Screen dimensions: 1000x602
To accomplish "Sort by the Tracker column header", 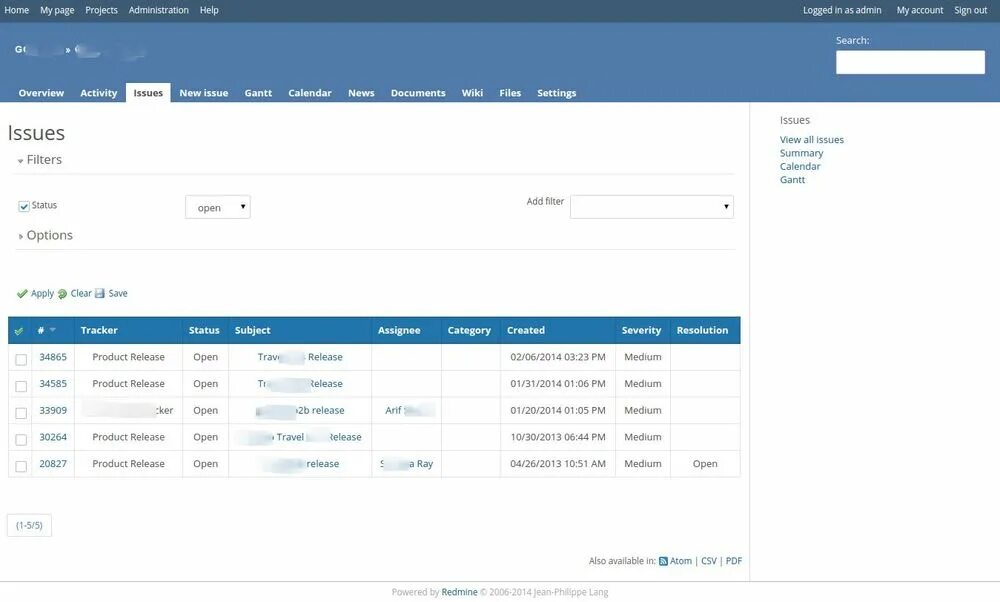I will (x=99, y=330).
